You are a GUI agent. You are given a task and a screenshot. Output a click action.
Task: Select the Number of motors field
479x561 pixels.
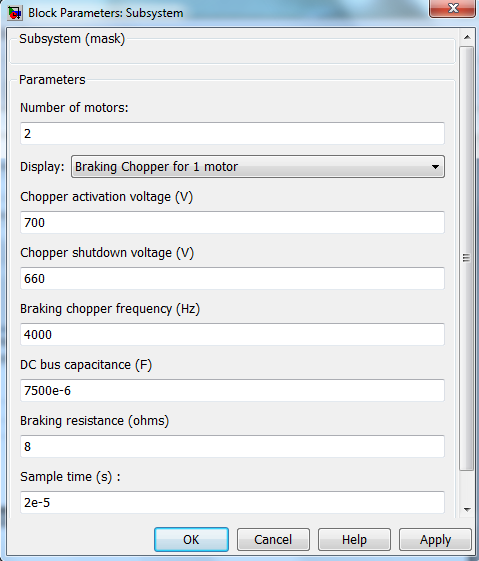click(x=232, y=133)
